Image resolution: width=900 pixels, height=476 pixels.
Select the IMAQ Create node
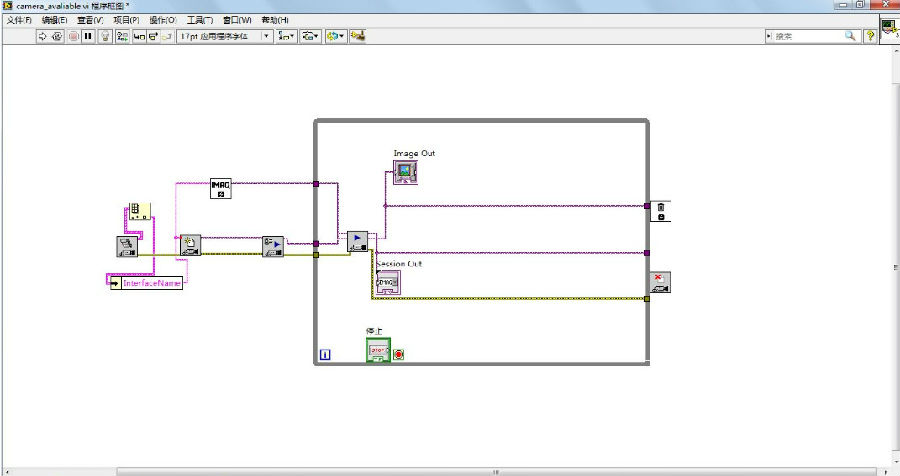[221, 188]
